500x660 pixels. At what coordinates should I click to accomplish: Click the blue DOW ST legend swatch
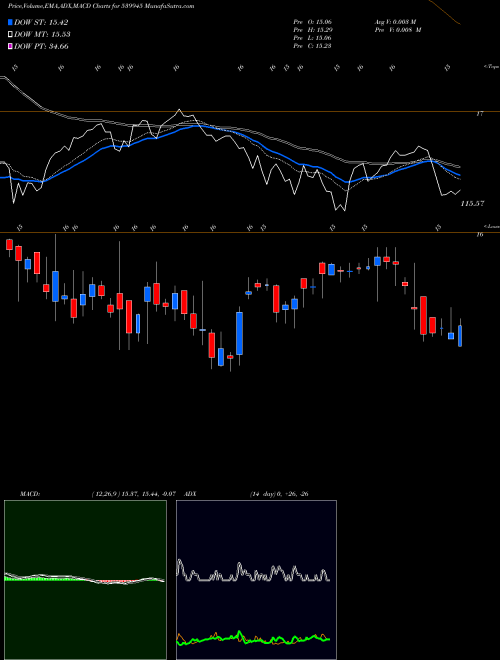coord(10,22)
